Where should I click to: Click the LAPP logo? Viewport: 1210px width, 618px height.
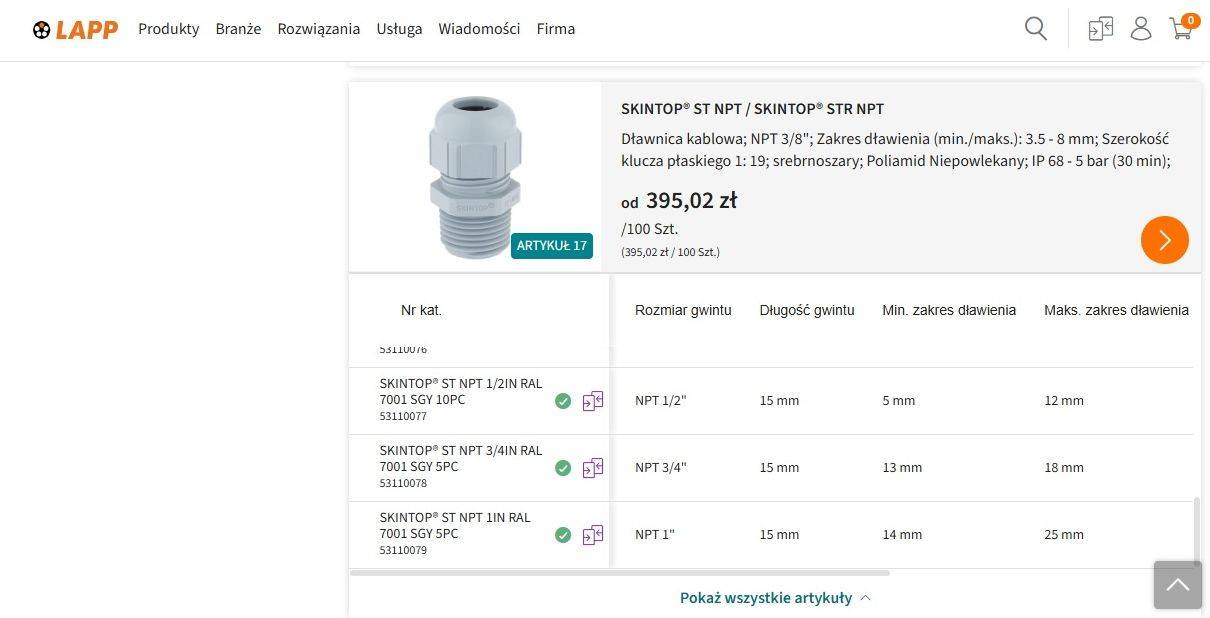[75, 29]
